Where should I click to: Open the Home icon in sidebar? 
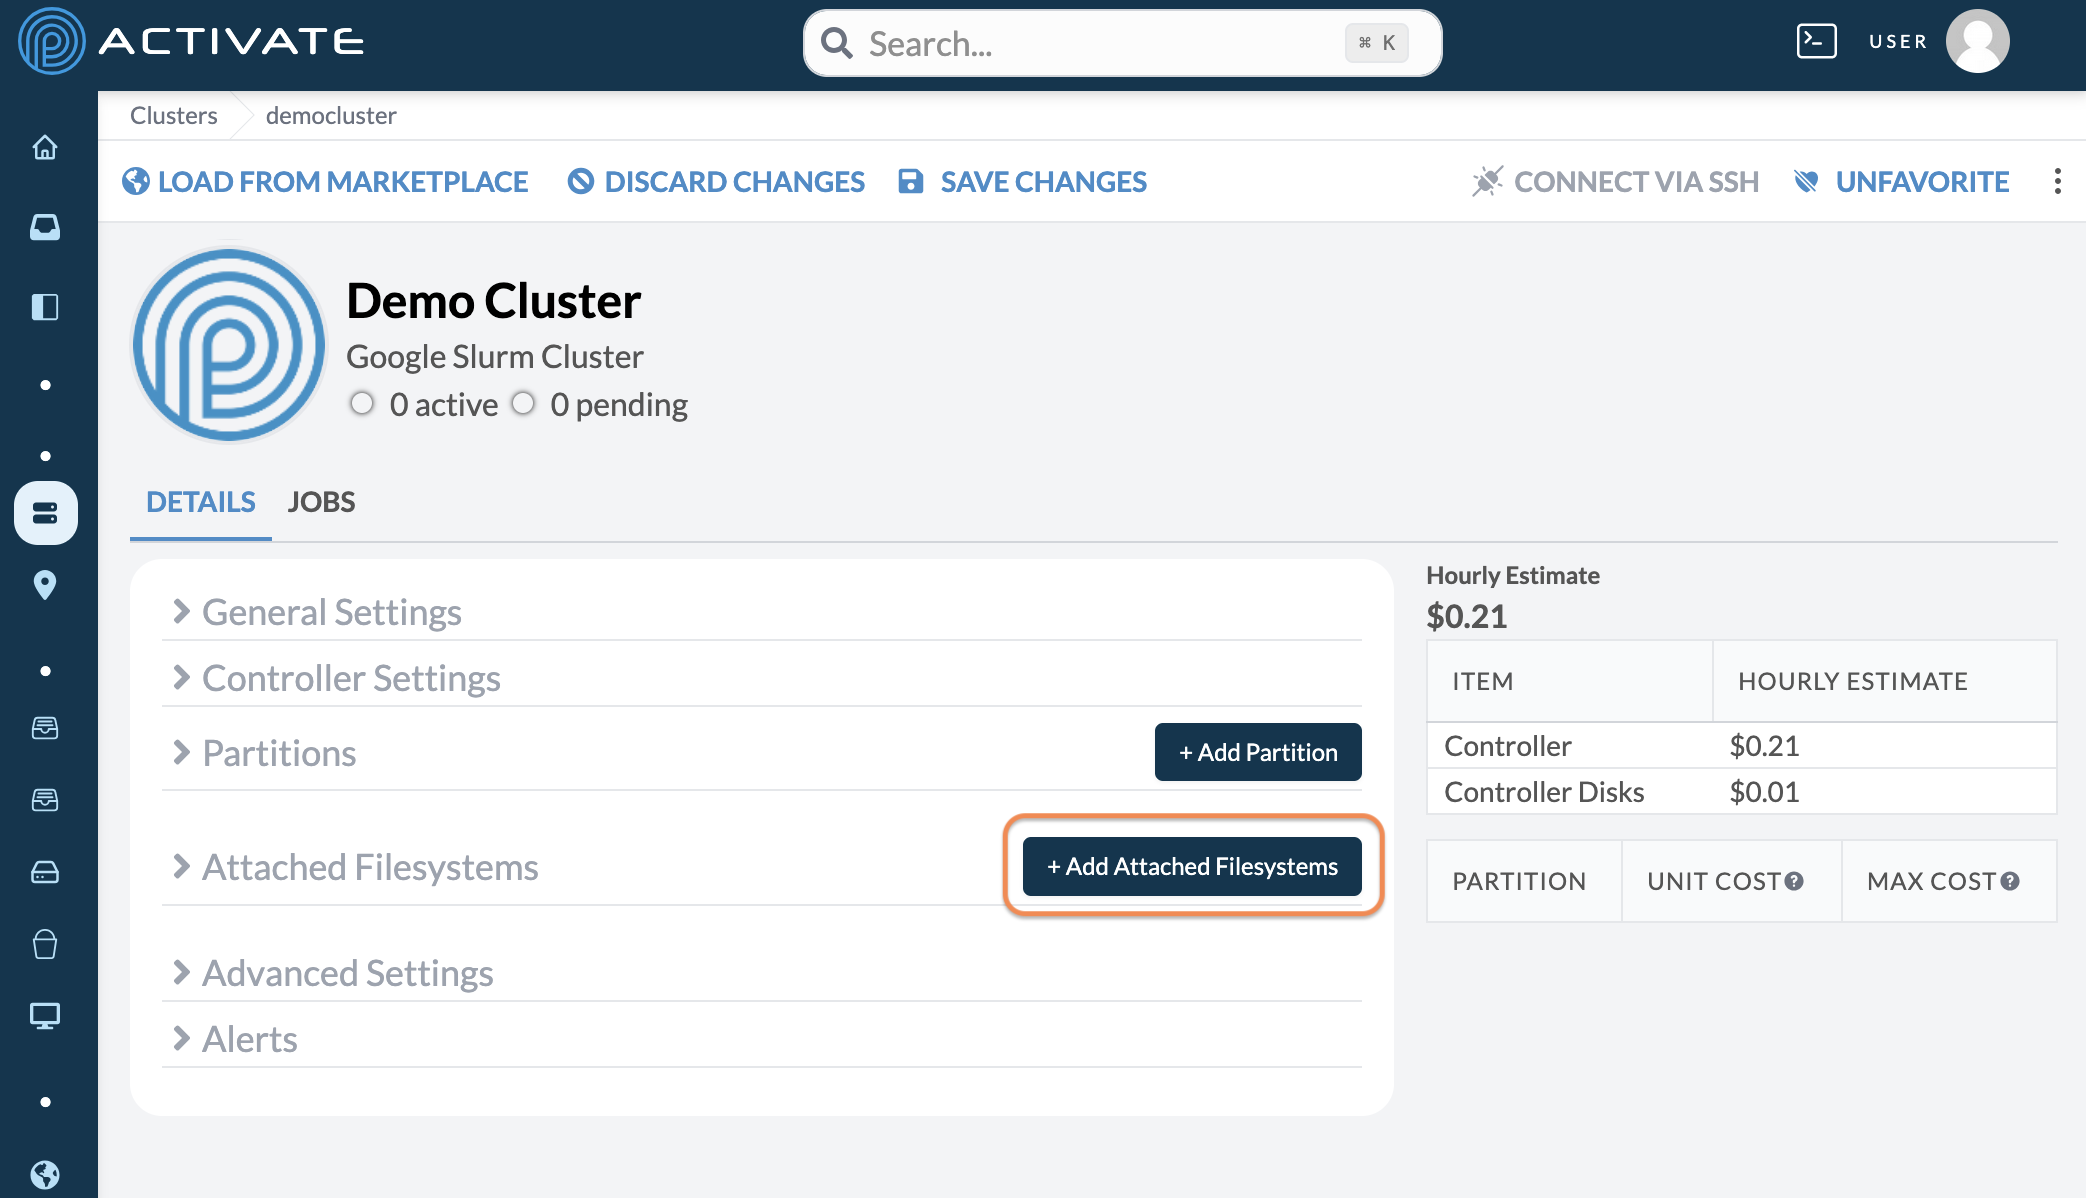[45, 148]
